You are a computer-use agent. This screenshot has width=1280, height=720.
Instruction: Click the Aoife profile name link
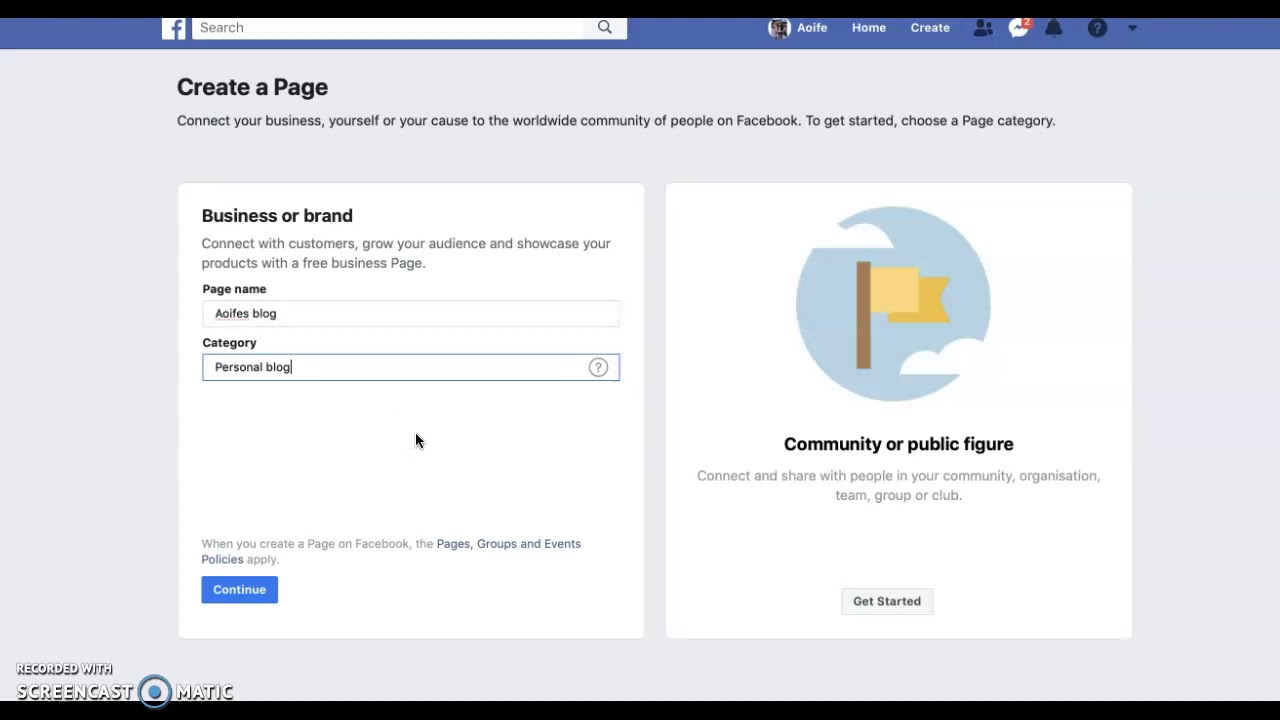(x=812, y=28)
